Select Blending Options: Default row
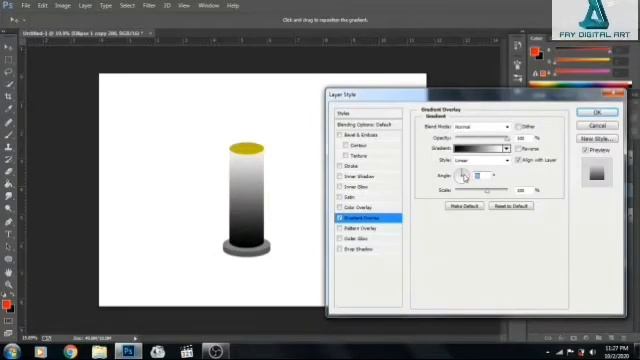640x360 pixels. point(368,124)
